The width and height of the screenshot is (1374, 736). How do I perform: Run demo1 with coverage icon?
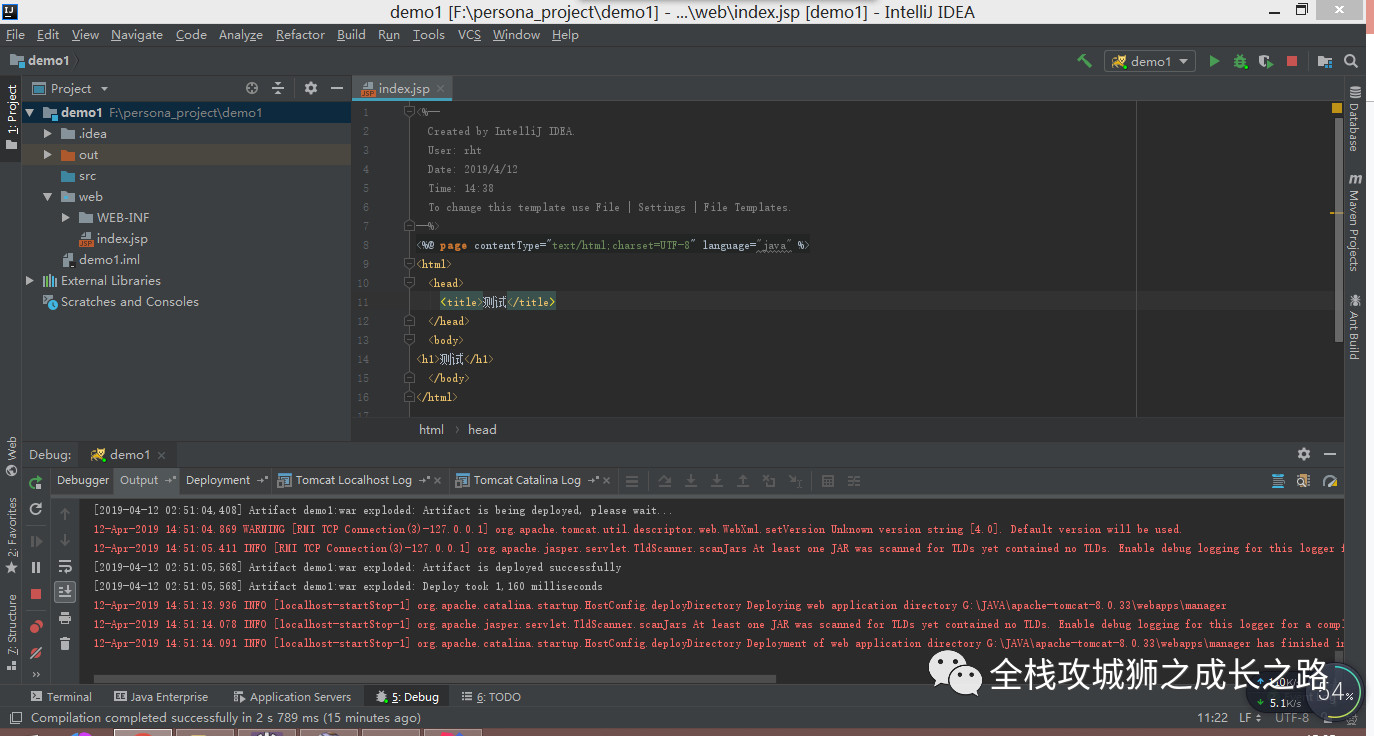[1266, 61]
